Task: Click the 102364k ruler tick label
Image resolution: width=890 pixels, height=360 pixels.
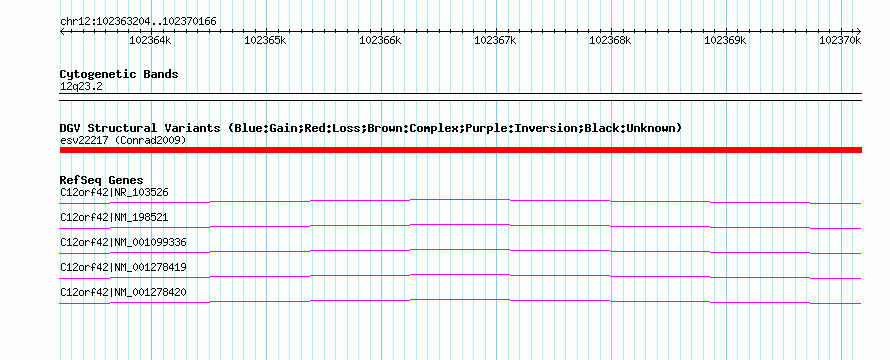Action: click(x=150, y=40)
